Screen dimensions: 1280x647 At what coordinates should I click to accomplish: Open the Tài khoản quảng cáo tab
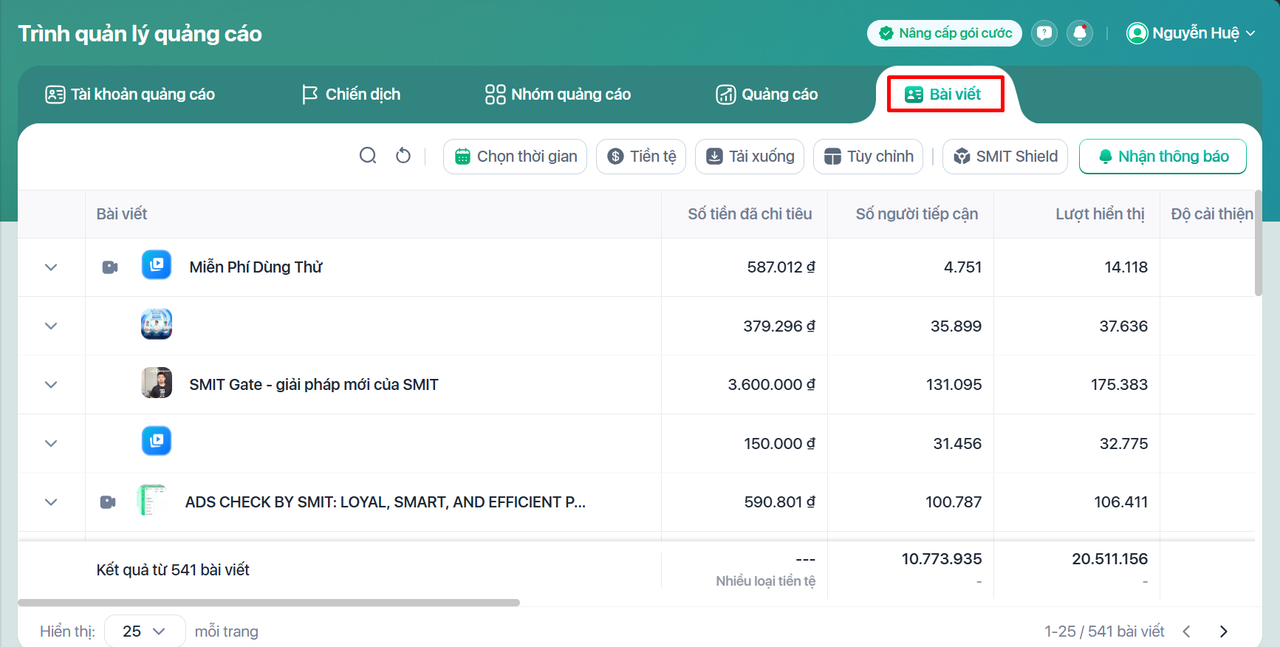point(130,94)
